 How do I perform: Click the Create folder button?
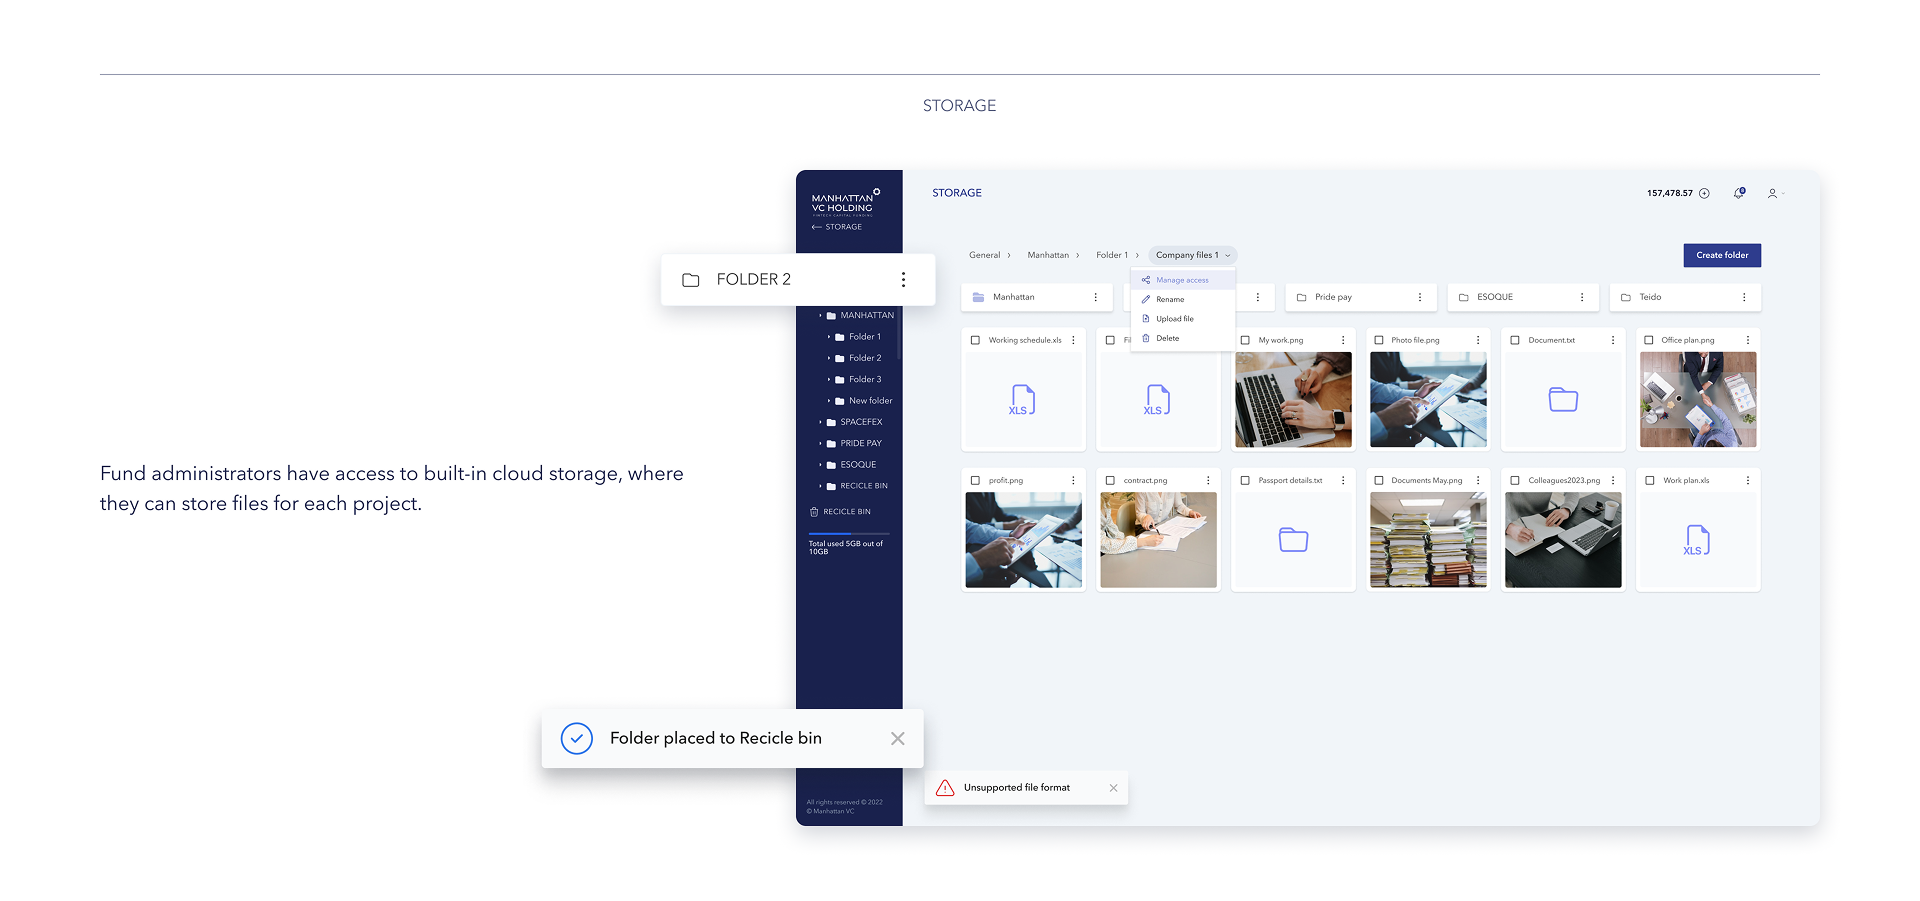pyautogui.click(x=1722, y=256)
